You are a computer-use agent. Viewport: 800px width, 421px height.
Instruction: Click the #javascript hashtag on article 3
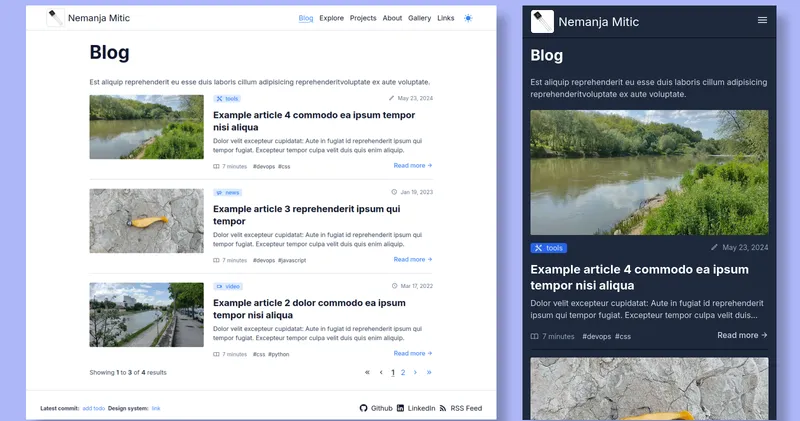click(292, 260)
